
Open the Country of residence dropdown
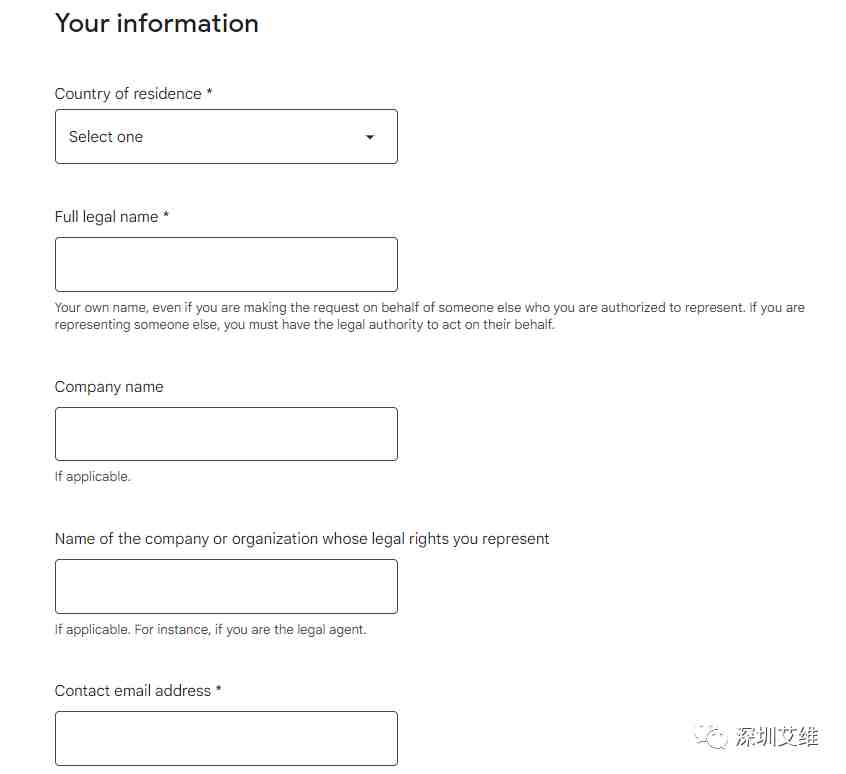[x=226, y=136]
